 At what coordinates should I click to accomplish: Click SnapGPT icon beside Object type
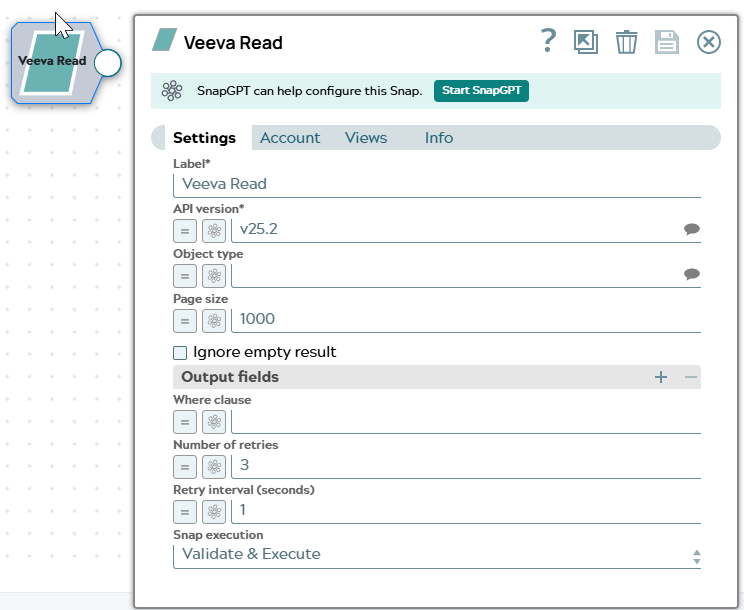[214, 276]
